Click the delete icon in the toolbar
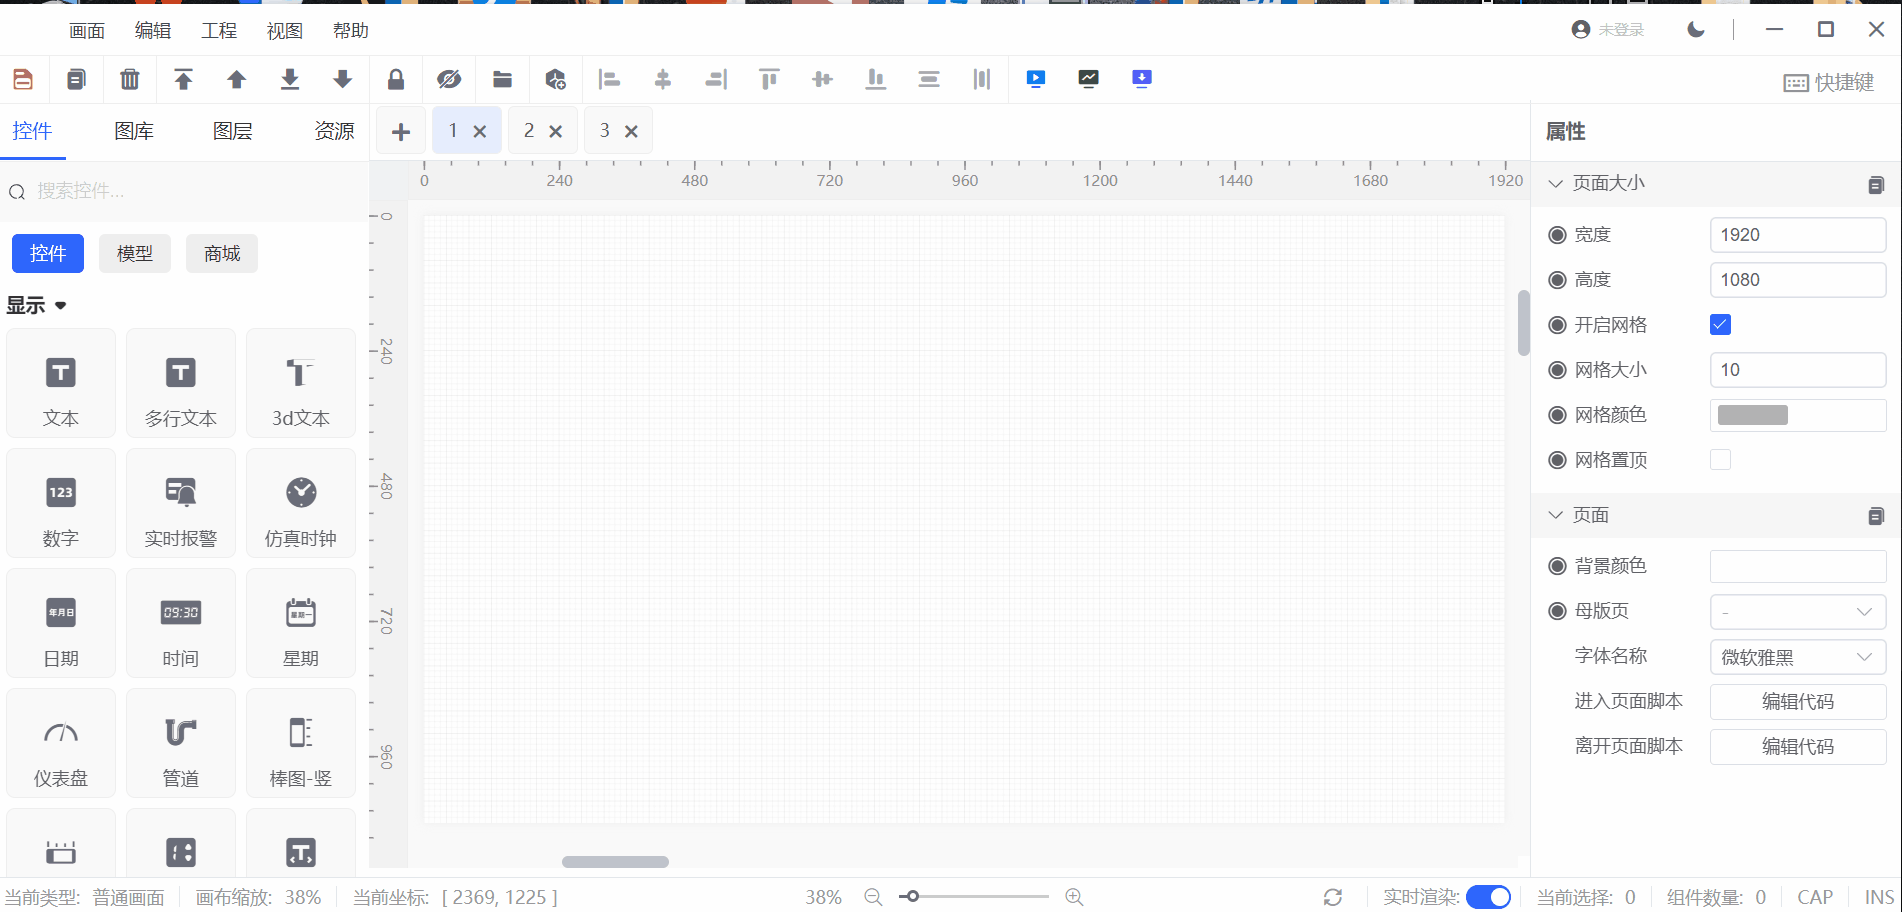The height and width of the screenshot is (912, 1902). pos(129,79)
